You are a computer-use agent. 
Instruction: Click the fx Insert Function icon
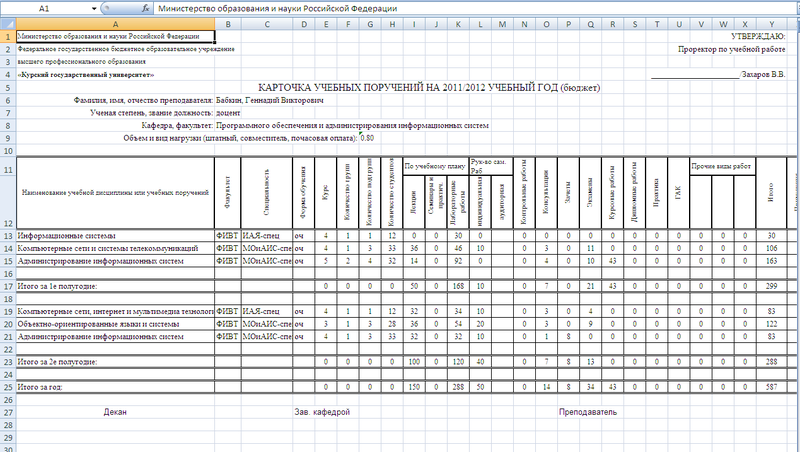click(145, 8)
